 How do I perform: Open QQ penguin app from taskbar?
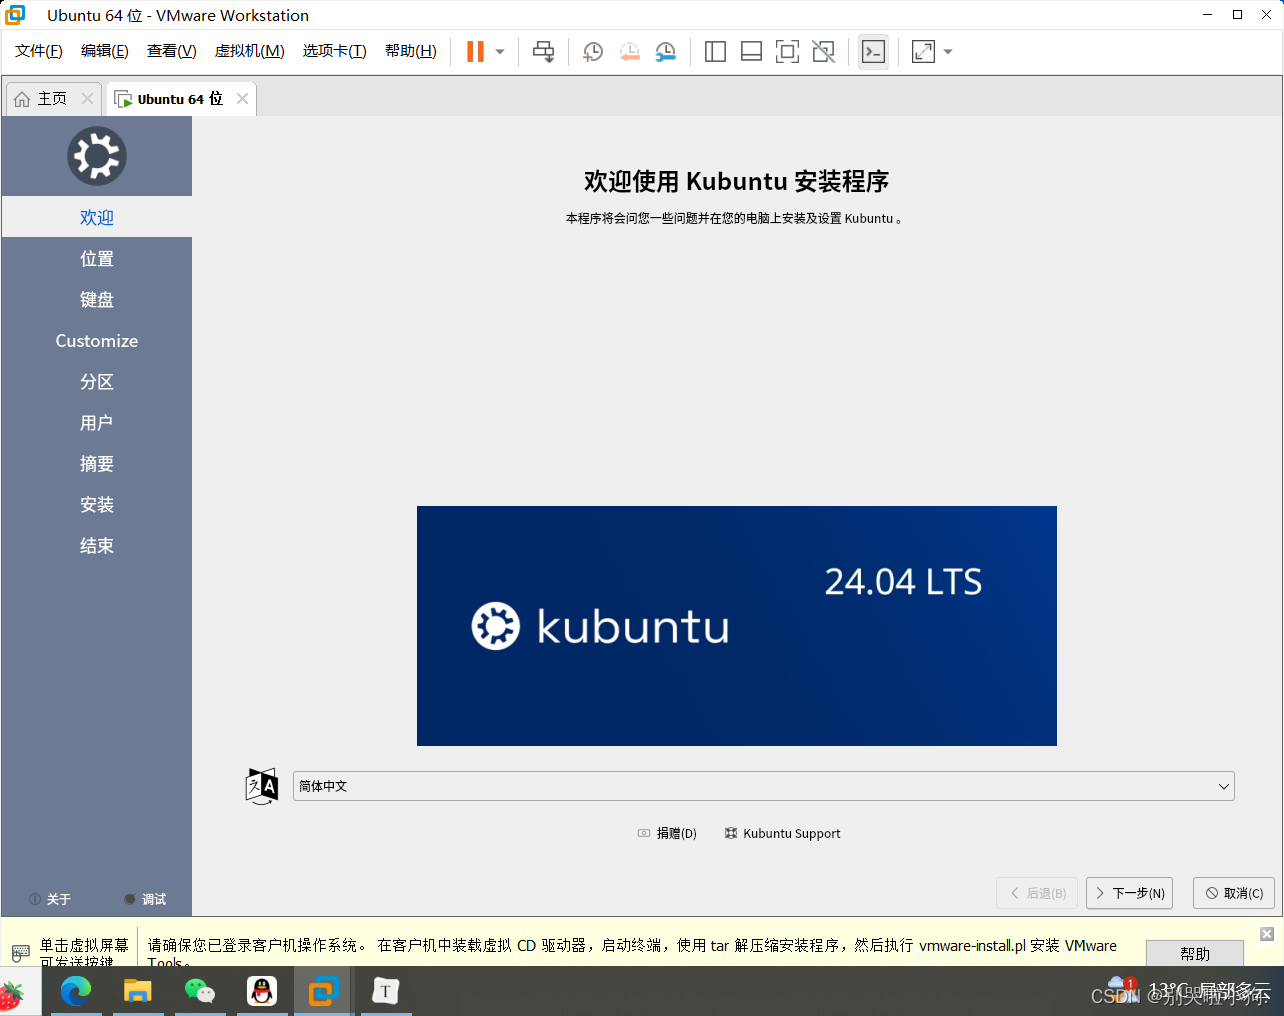(x=262, y=991)
